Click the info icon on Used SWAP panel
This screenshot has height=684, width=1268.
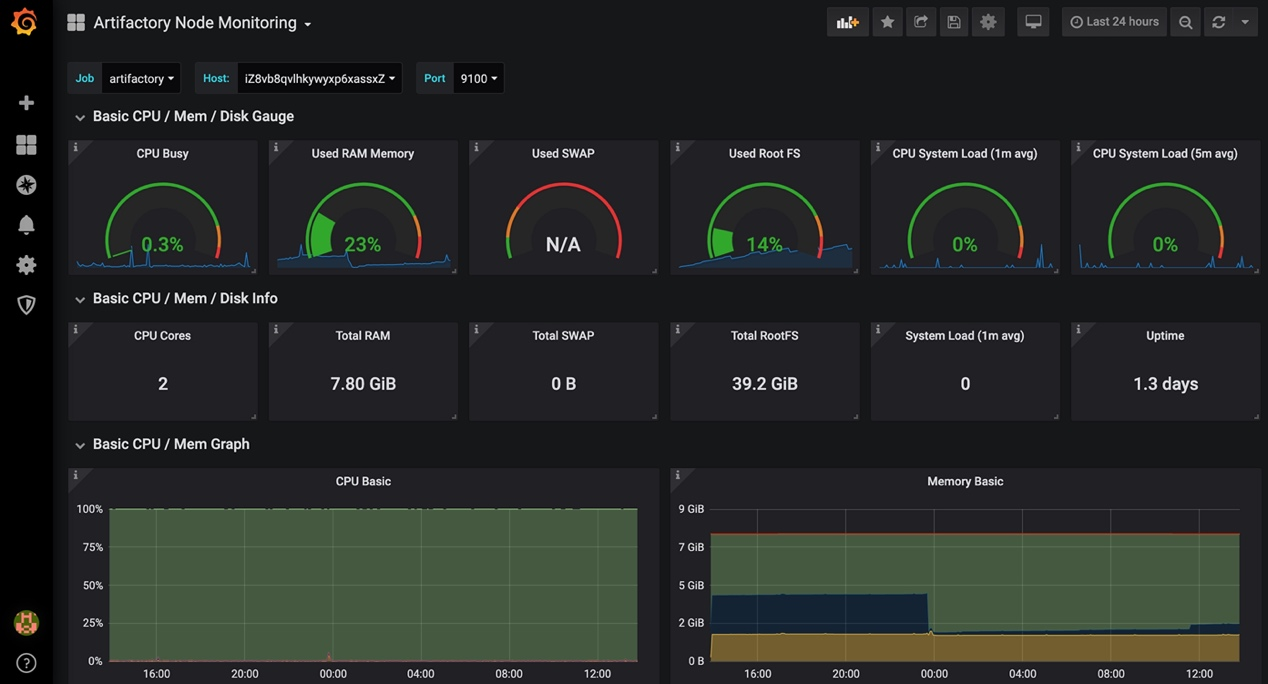point(476,147)
